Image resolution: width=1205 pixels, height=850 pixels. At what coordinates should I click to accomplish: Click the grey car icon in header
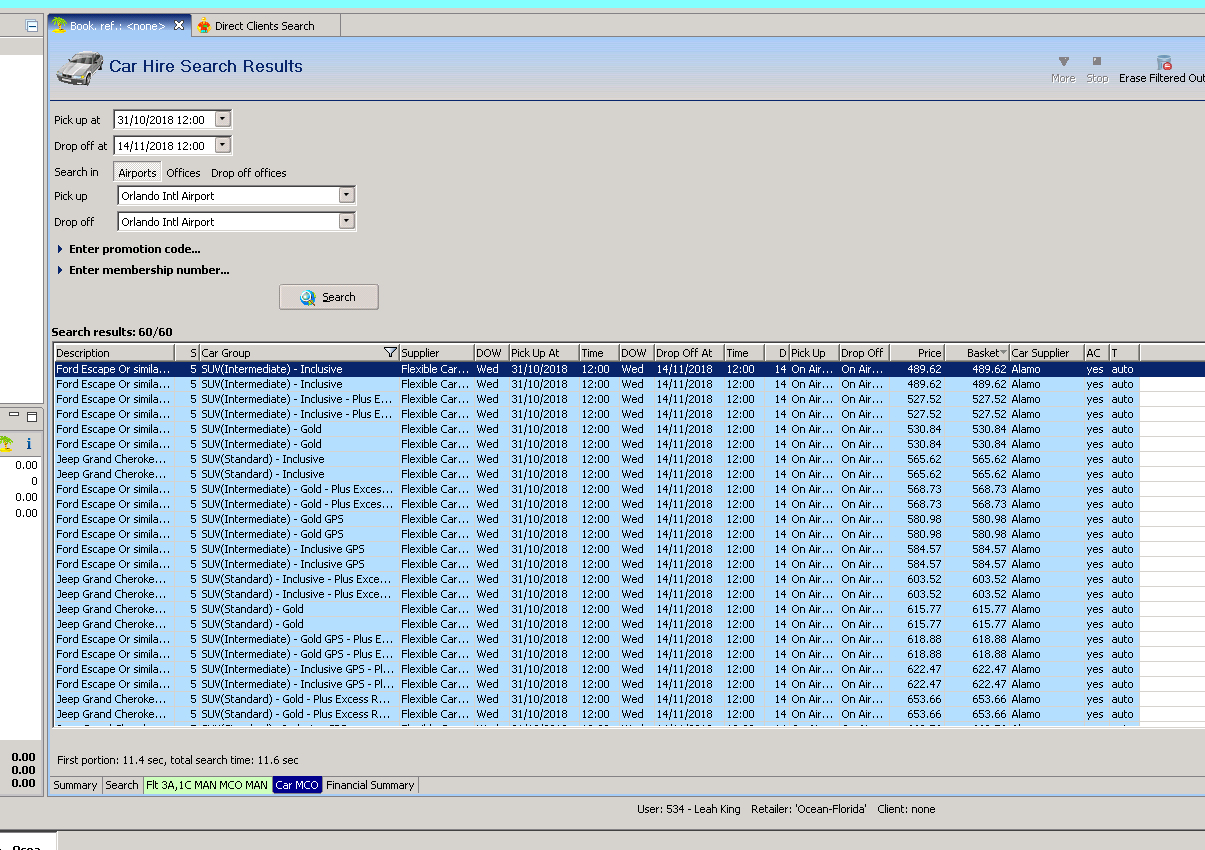click(x=80, y=67)
